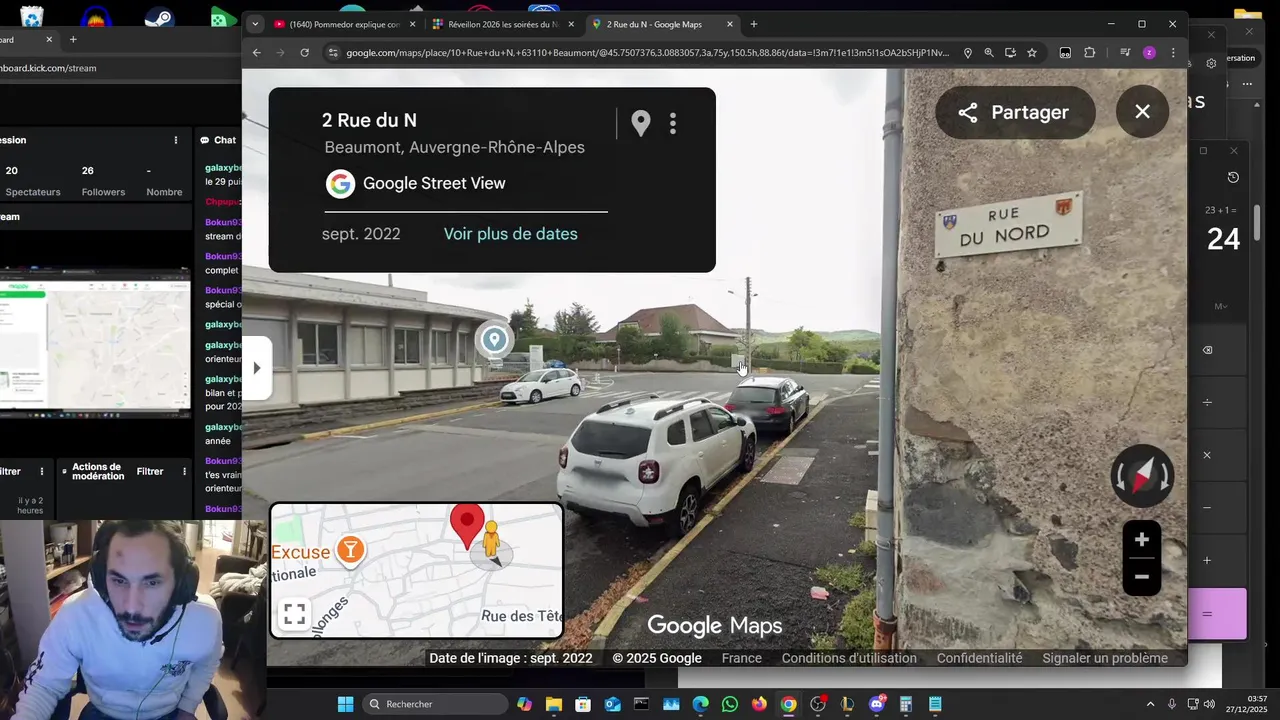
Task: Click the compass icon in Street View
Action: point(1142,476)
